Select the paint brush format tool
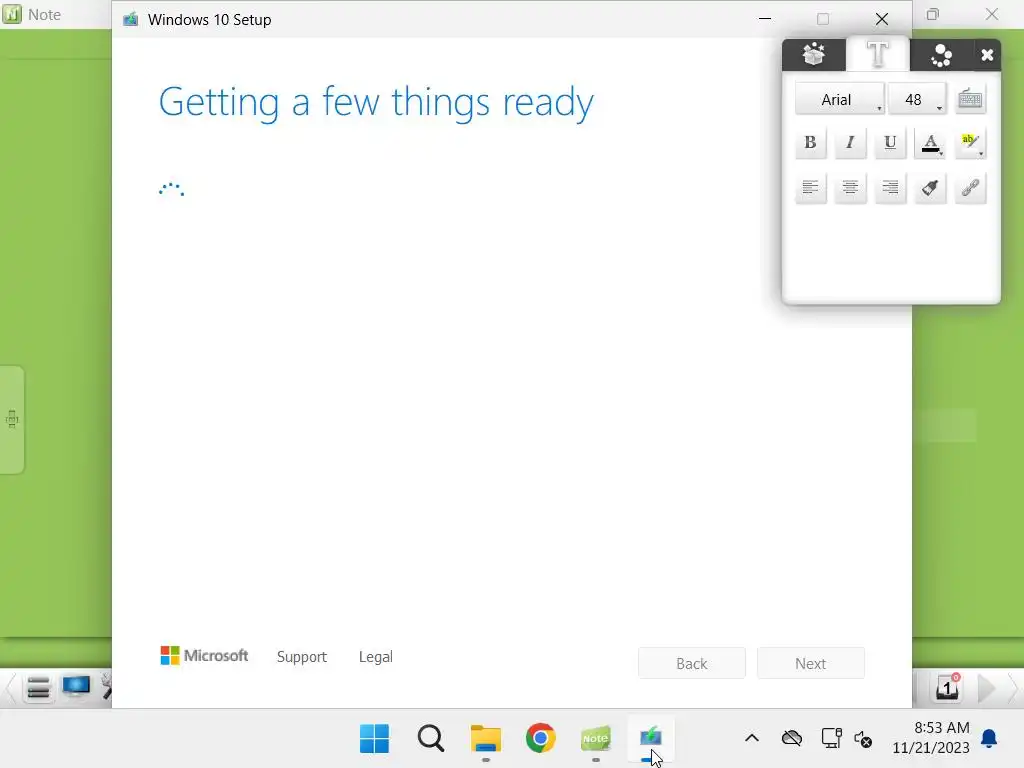 click(931, 188)
